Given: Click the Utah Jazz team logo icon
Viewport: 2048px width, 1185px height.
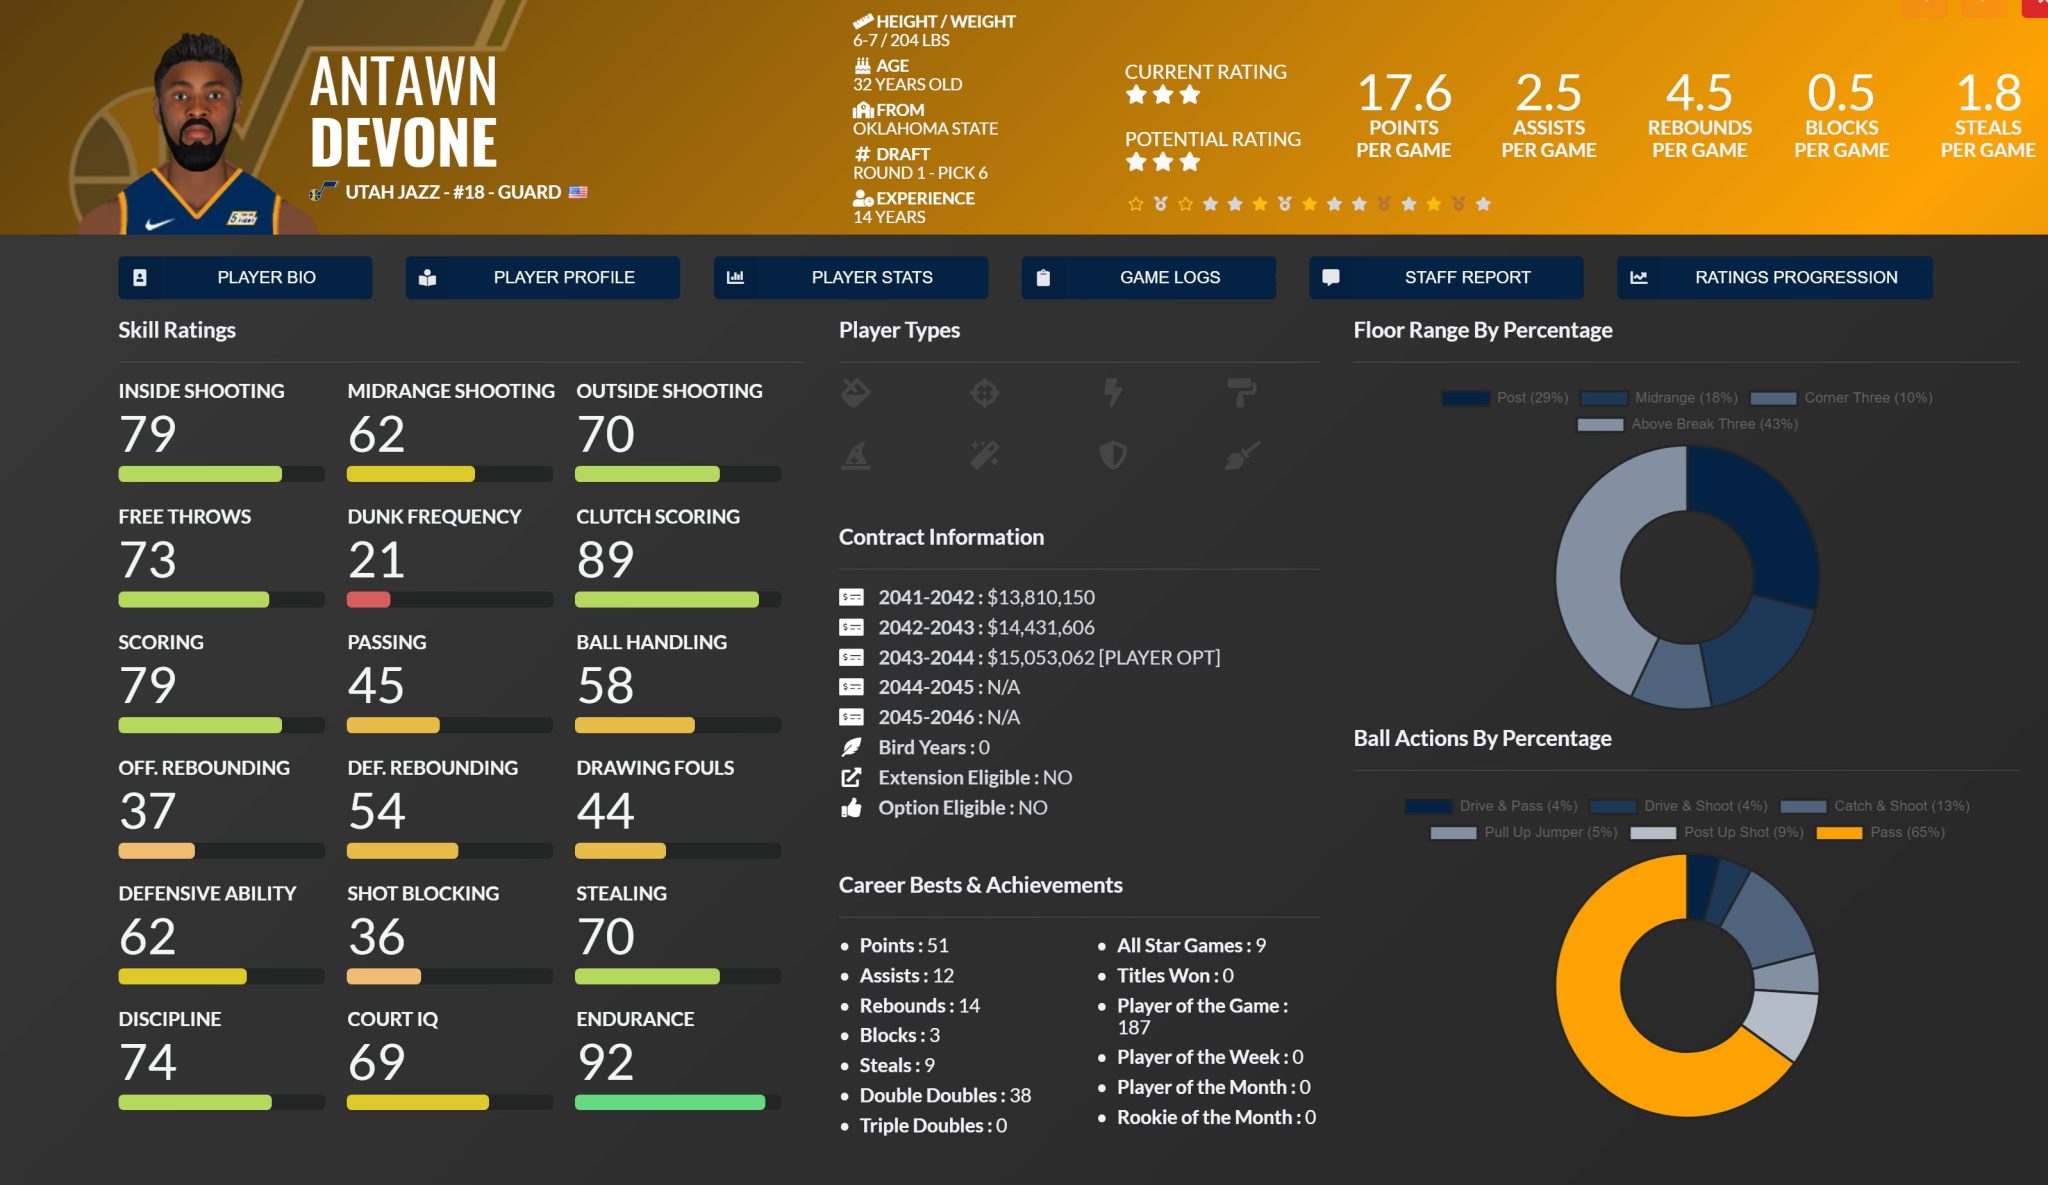Looking at the screenshot, I should click(x=323, y=192).
